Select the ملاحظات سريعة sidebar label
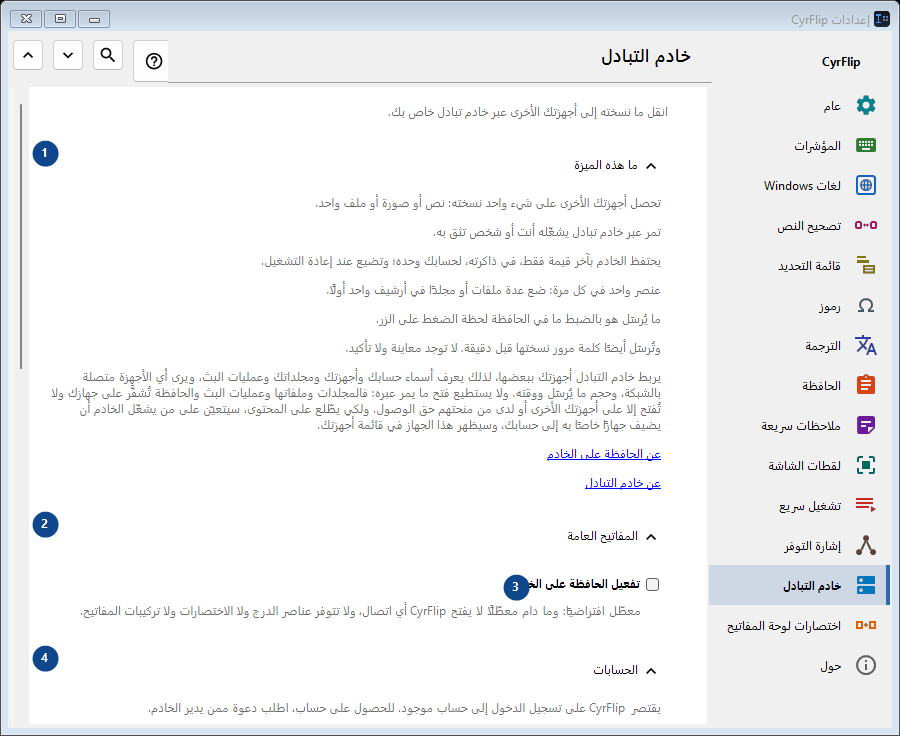Screen dimensions: 900x736 (x=801, y=425)
